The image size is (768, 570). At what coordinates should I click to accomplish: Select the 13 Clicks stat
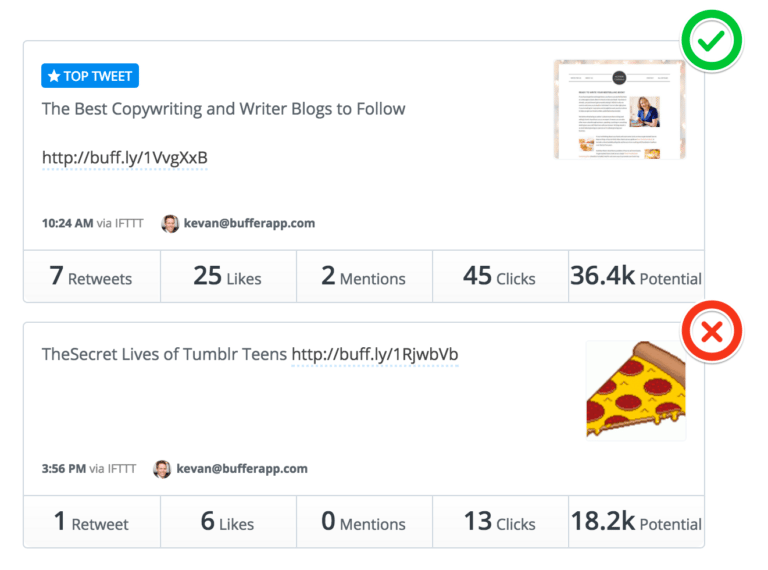[x=500, y=521]
